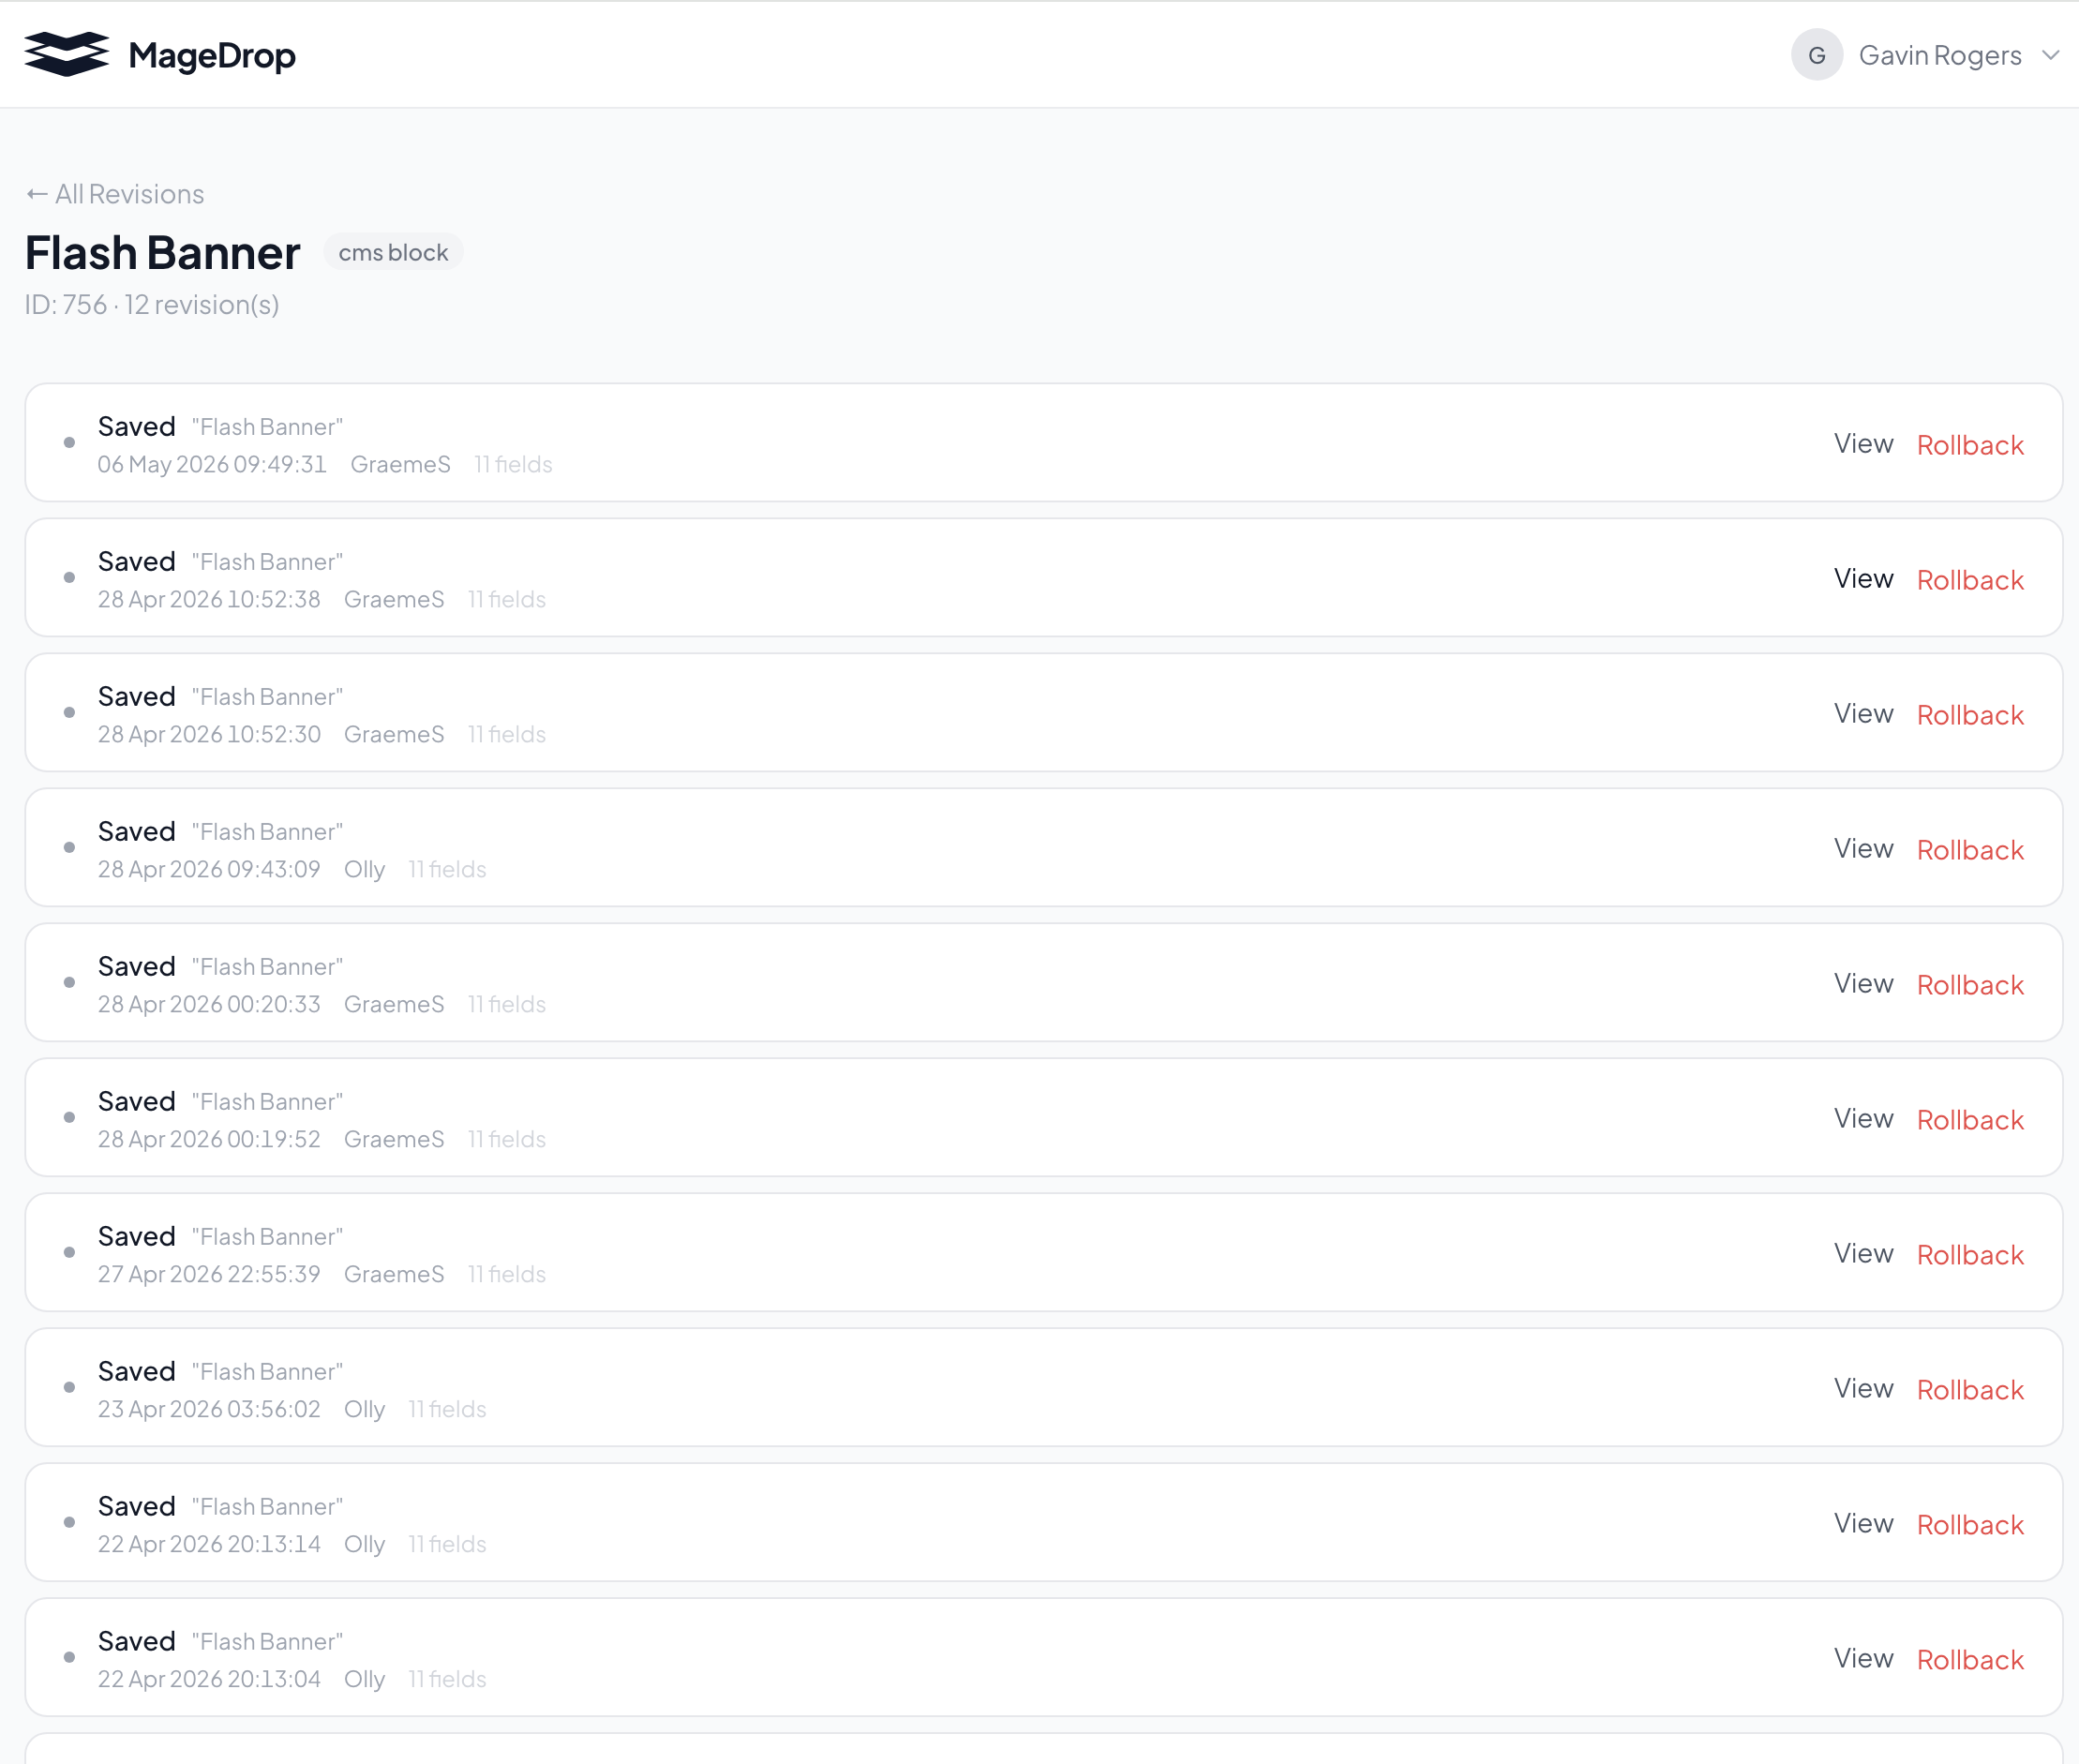This screenshot has width=2079, height=1764.
Task: Rollback to the 28 Apr 2026 09:43:09 revision
Action: (1969, 850)
